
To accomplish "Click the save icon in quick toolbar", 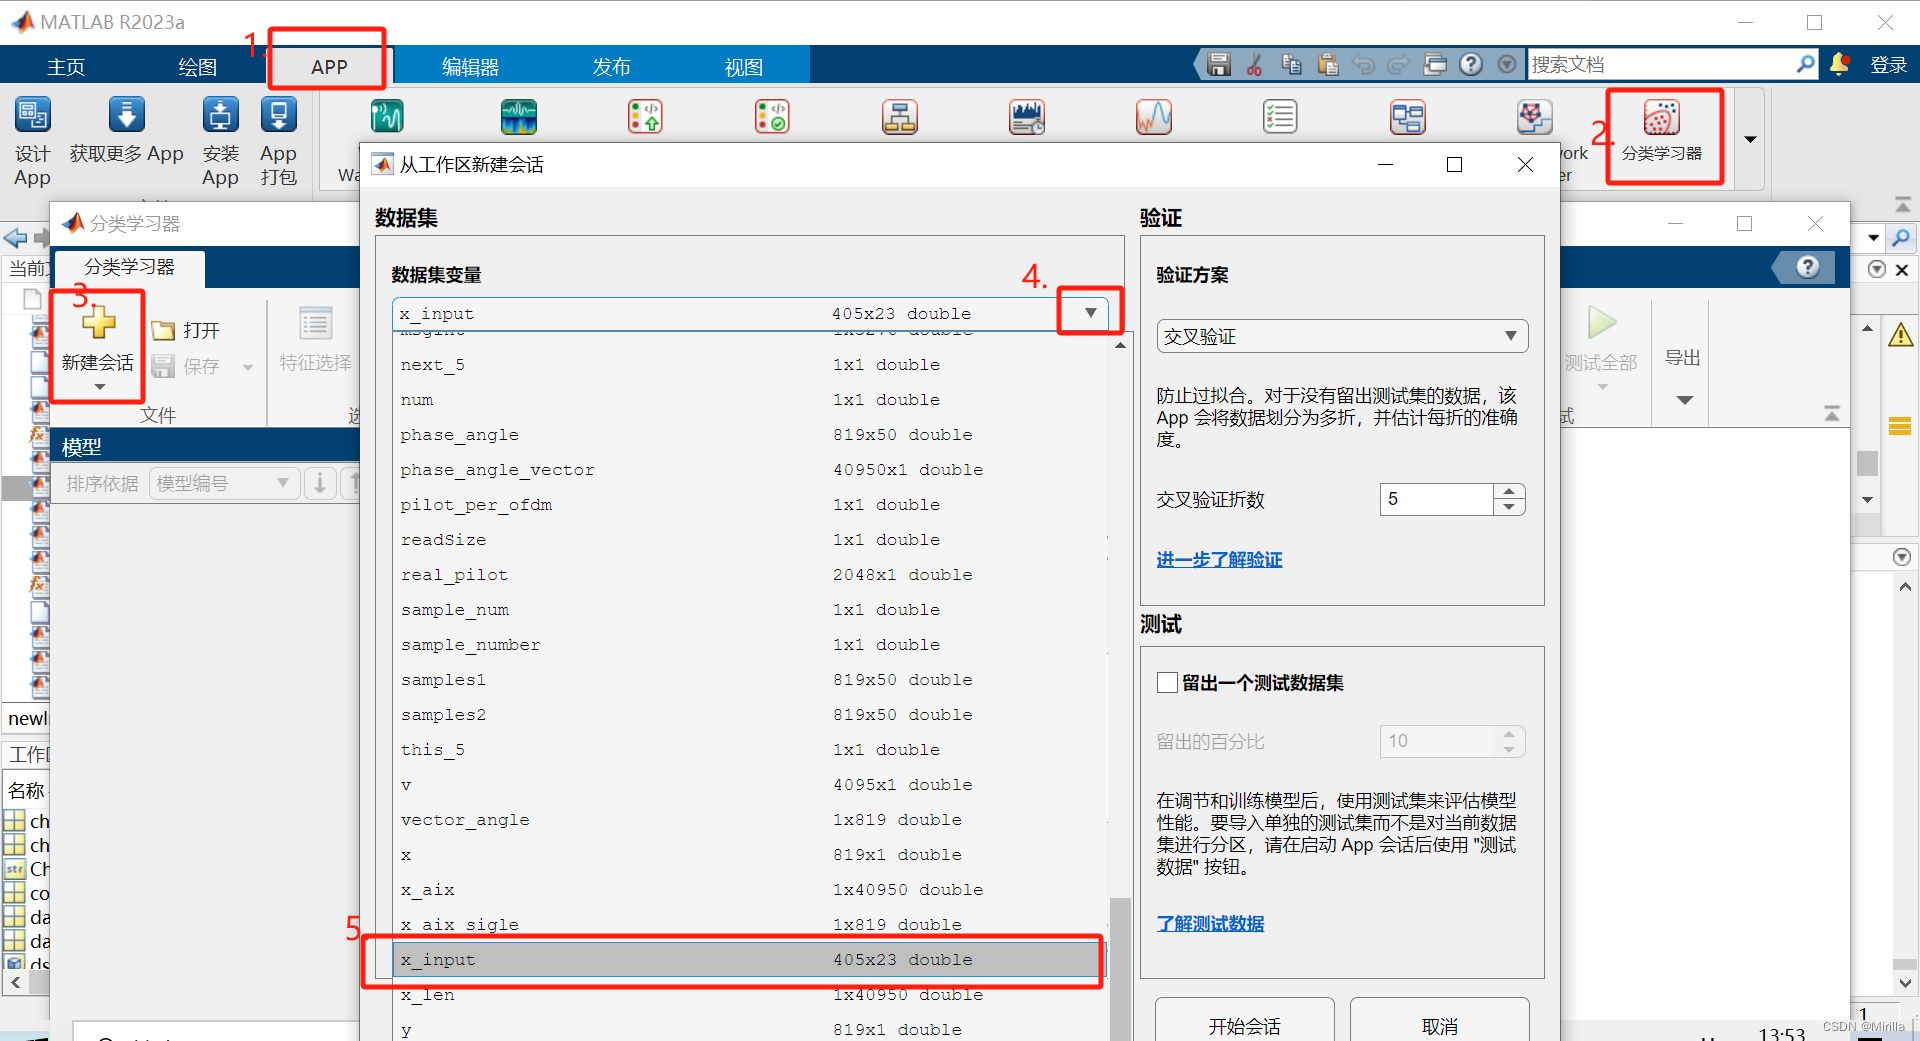I will (x=1218, y=65).
